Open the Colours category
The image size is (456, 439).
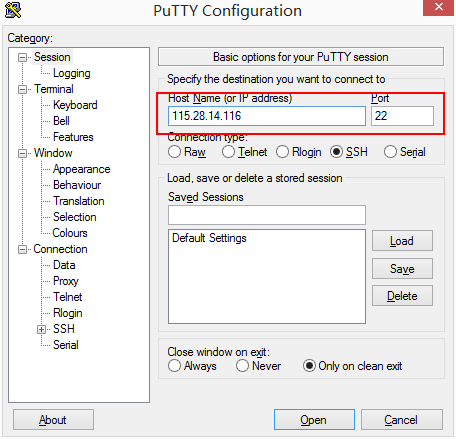click(x=70, y=233)
